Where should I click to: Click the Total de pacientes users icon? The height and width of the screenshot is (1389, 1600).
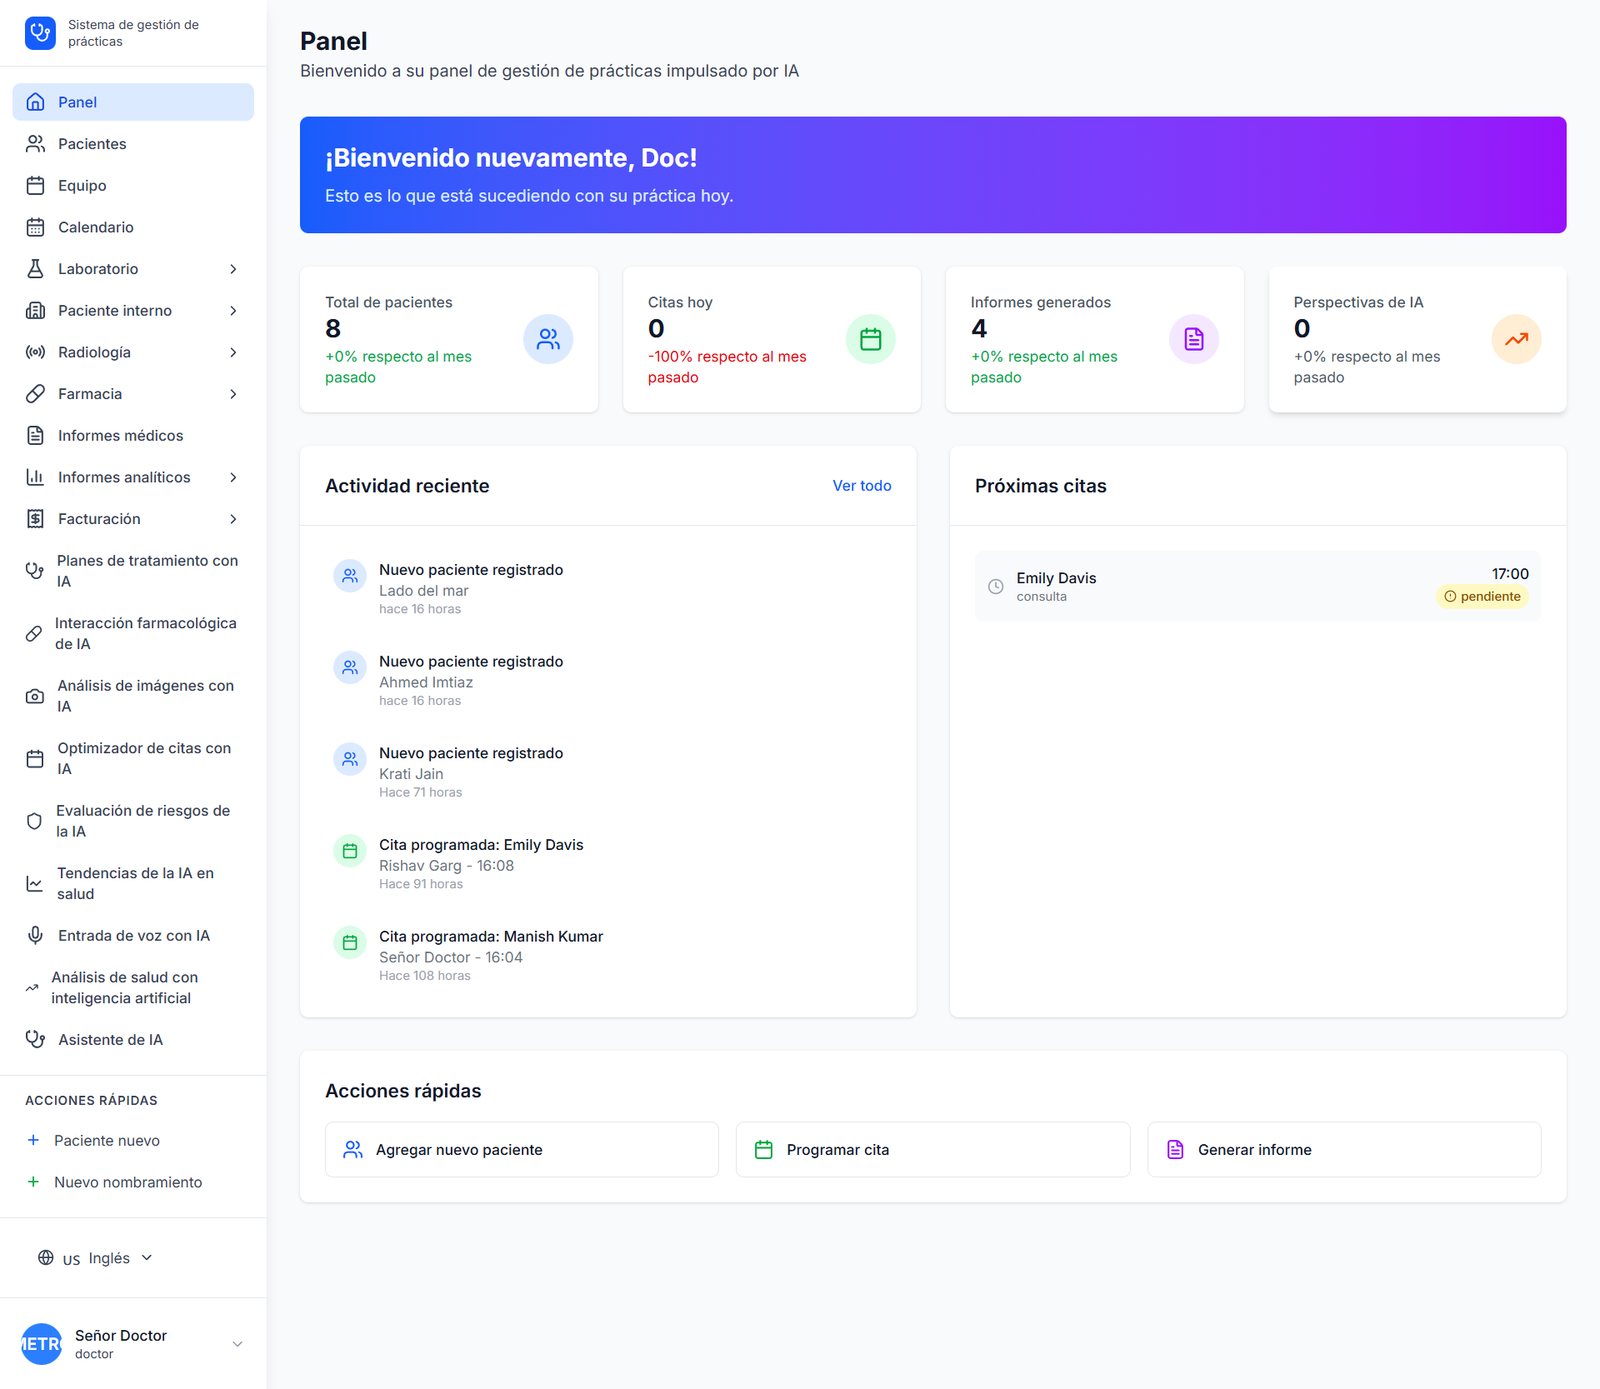coord(548,340)
